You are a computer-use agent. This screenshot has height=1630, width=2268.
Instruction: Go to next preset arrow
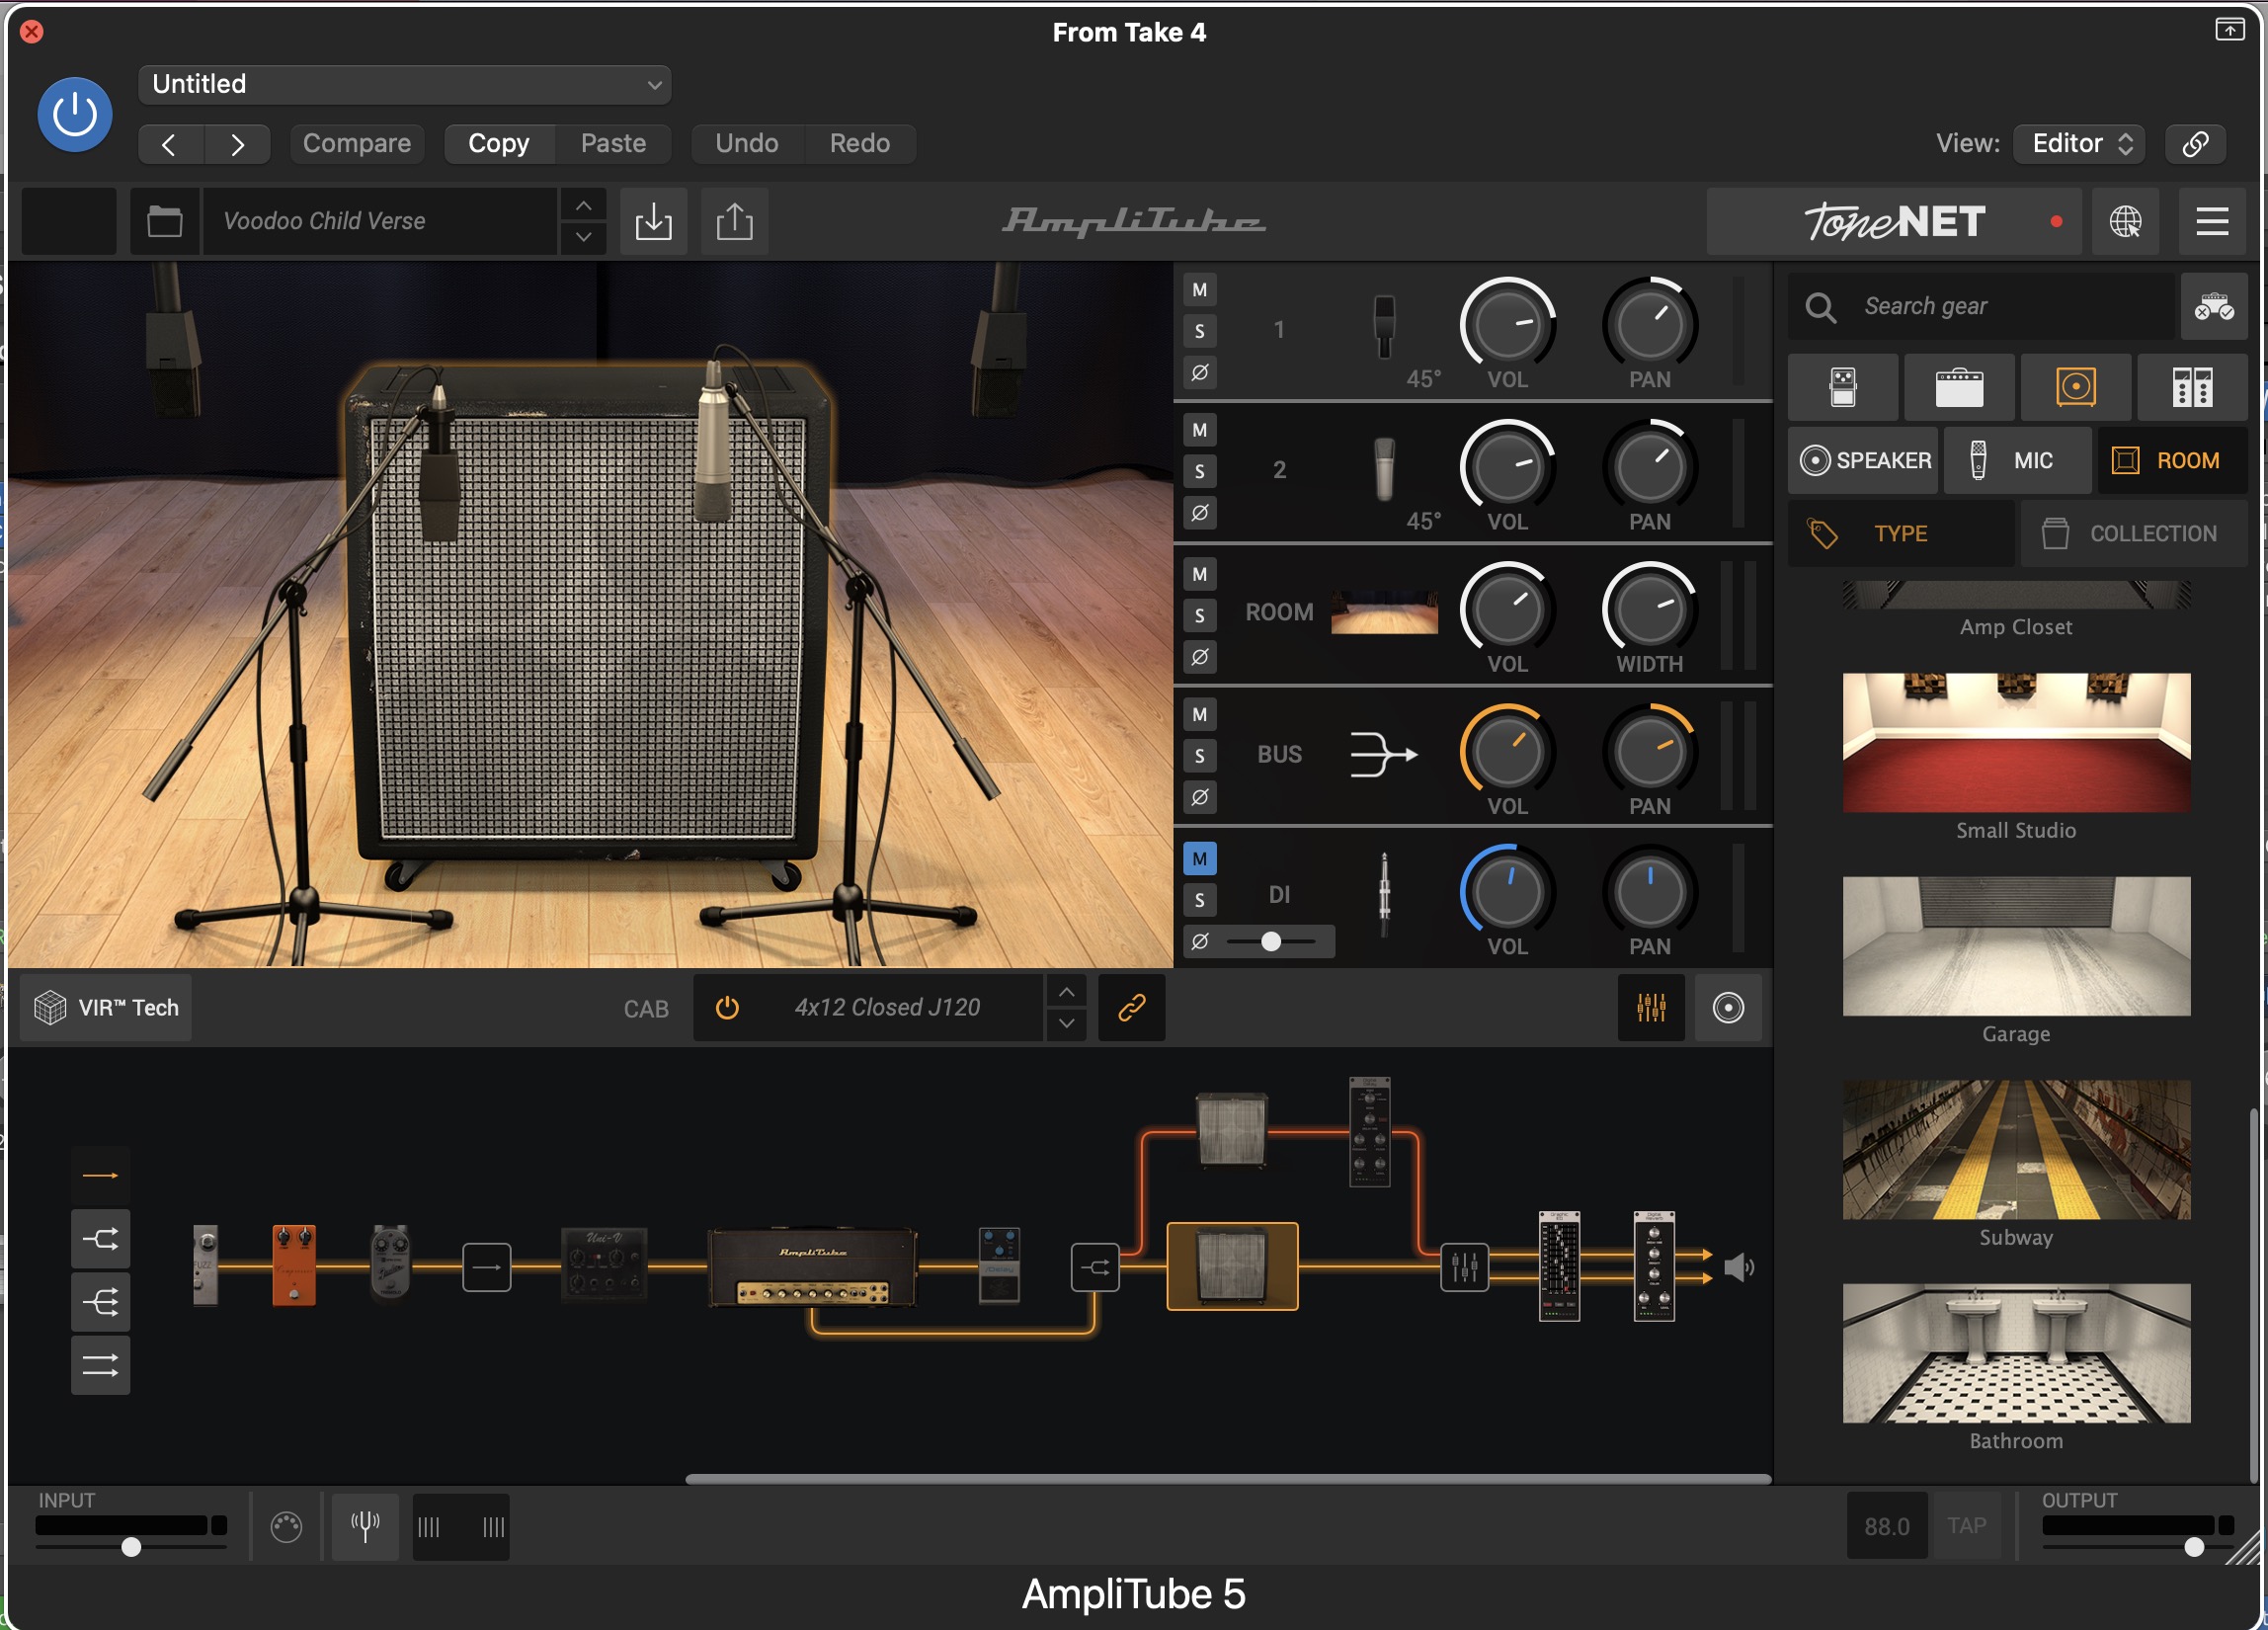pyautogui.click(x=237, y=144)
